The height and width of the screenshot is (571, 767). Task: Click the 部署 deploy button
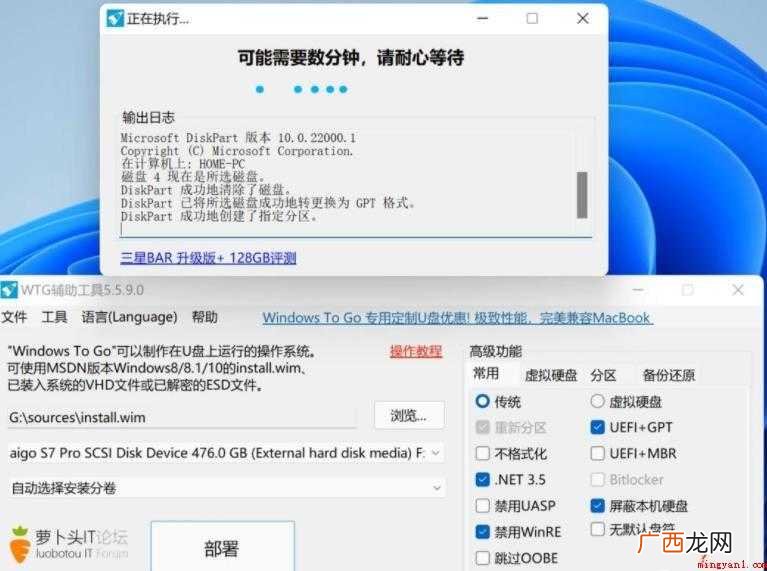223,546
